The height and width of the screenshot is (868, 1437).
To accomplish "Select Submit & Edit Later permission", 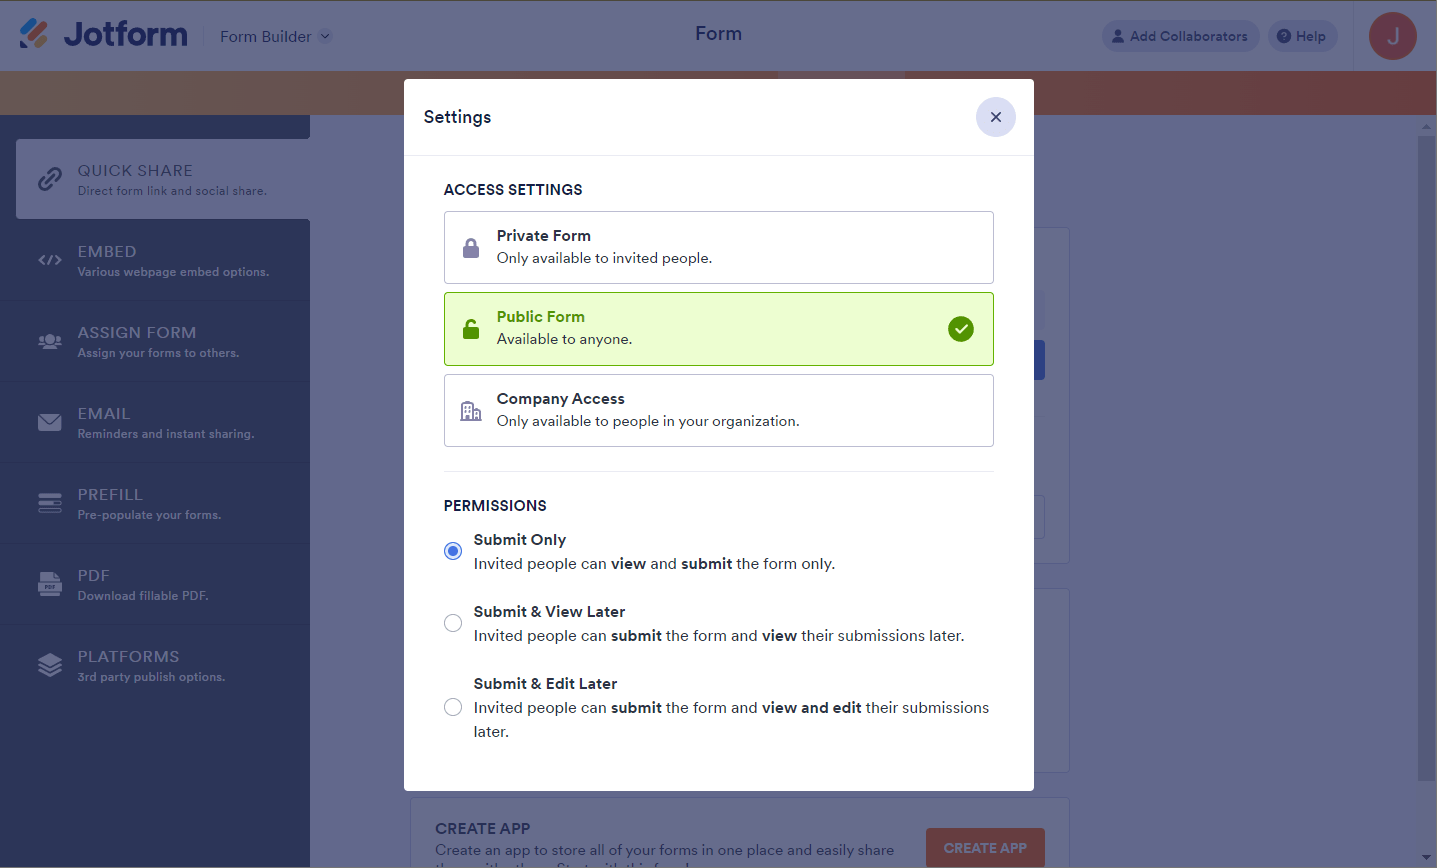I will coord(453,707).
